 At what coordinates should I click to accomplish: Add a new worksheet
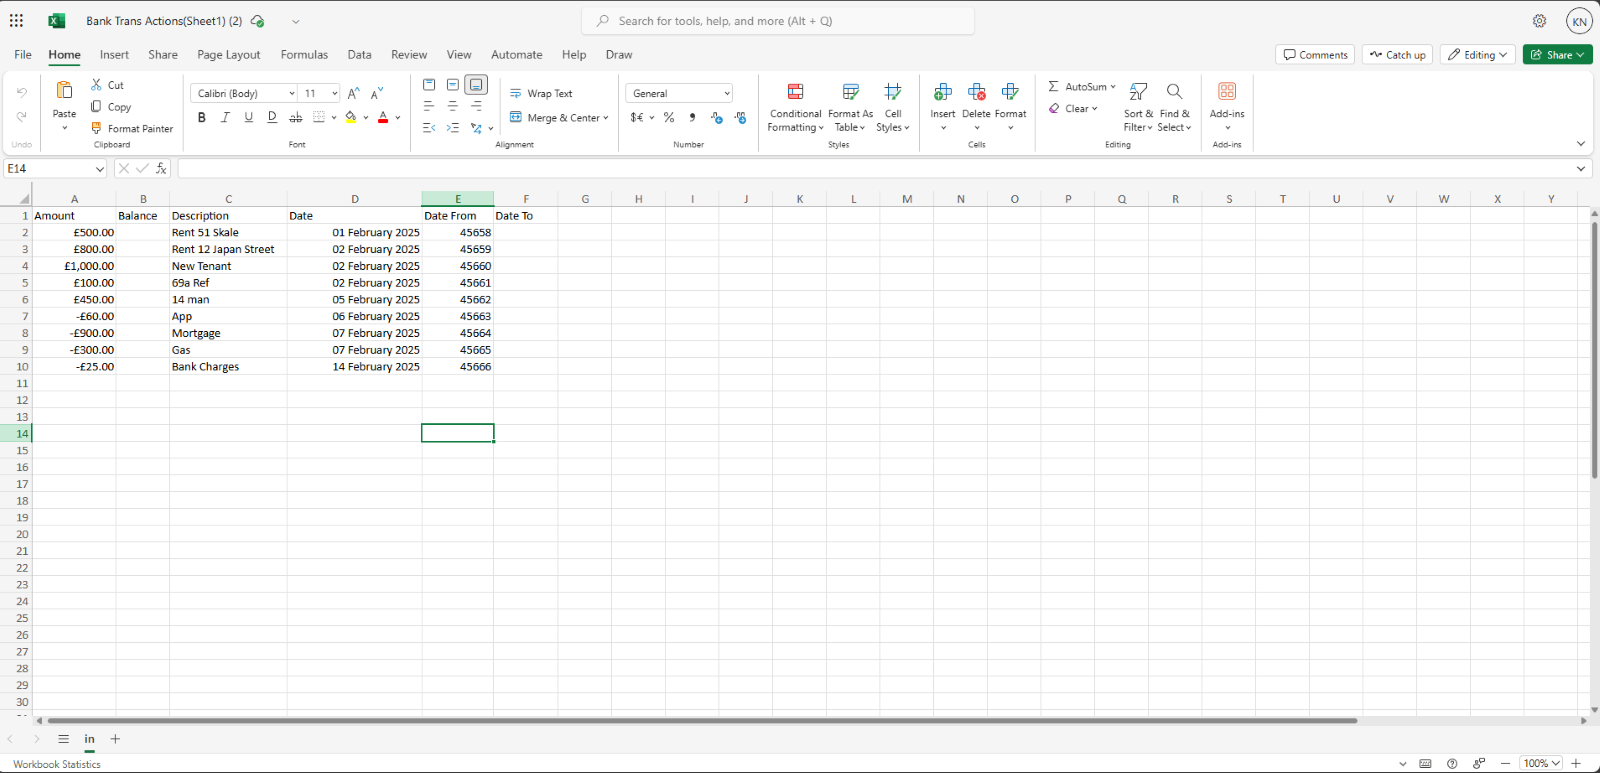click(x=115, y=739)
